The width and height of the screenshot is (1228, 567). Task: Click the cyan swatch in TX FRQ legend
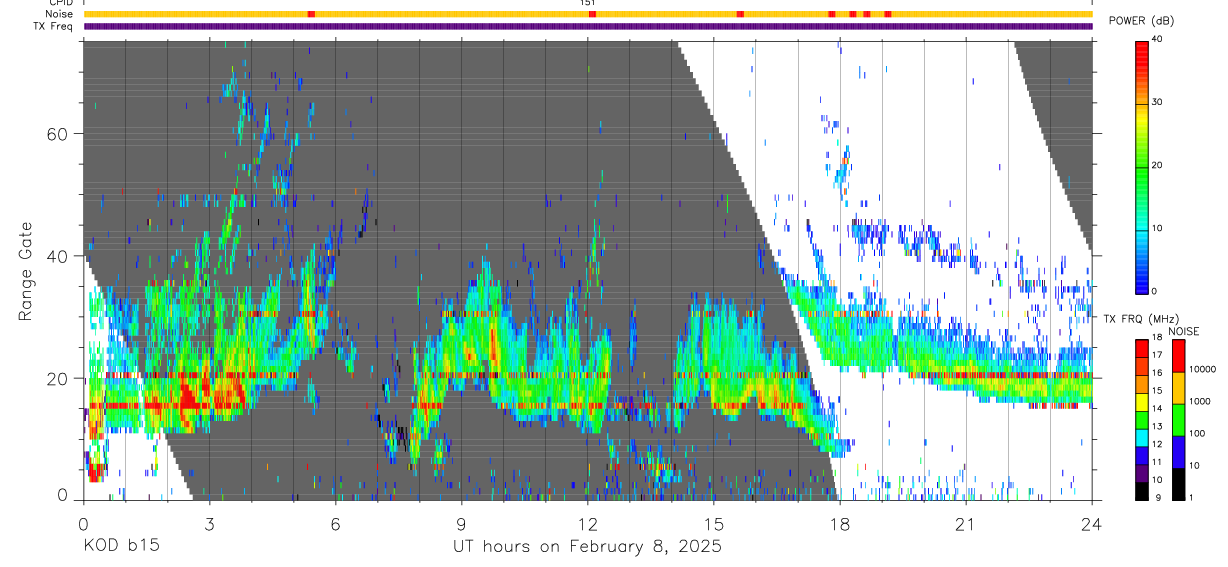1142,436
